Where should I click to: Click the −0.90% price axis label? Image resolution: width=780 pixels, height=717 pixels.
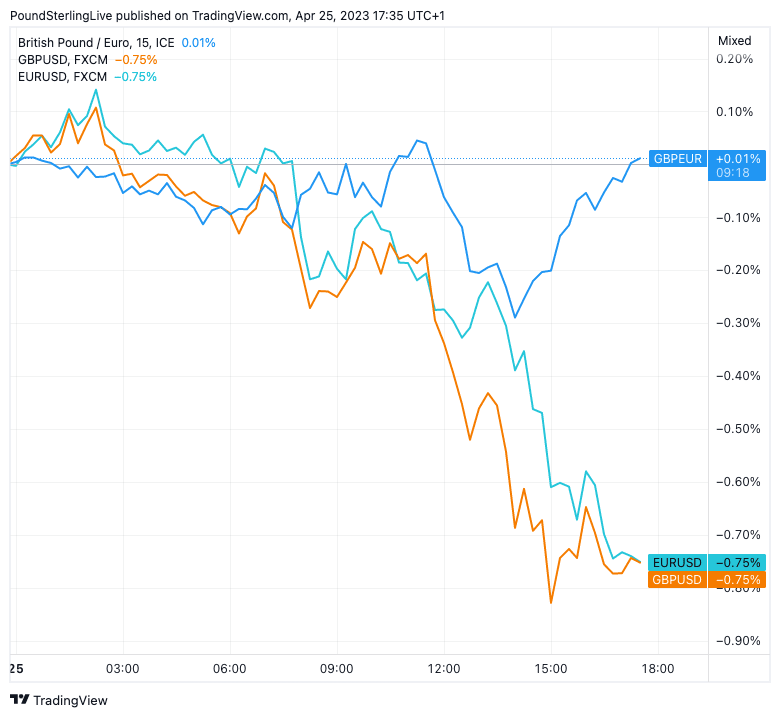click(x=735, y=640)
